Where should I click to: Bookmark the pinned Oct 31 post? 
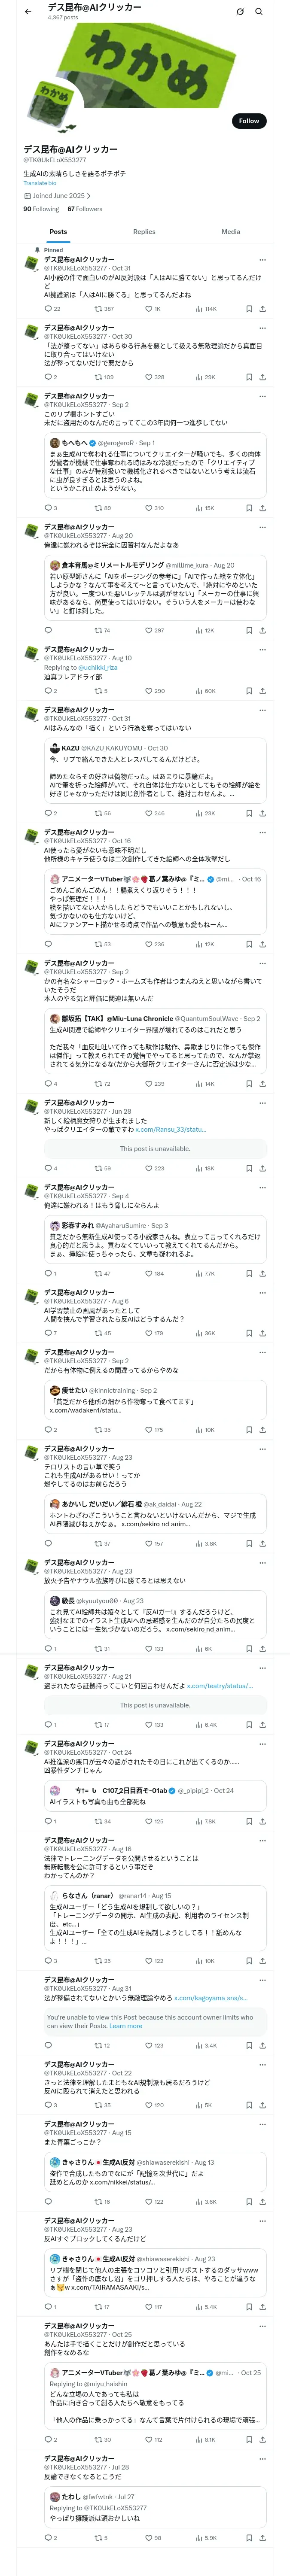pyautogui.click(x=249, y=309)
